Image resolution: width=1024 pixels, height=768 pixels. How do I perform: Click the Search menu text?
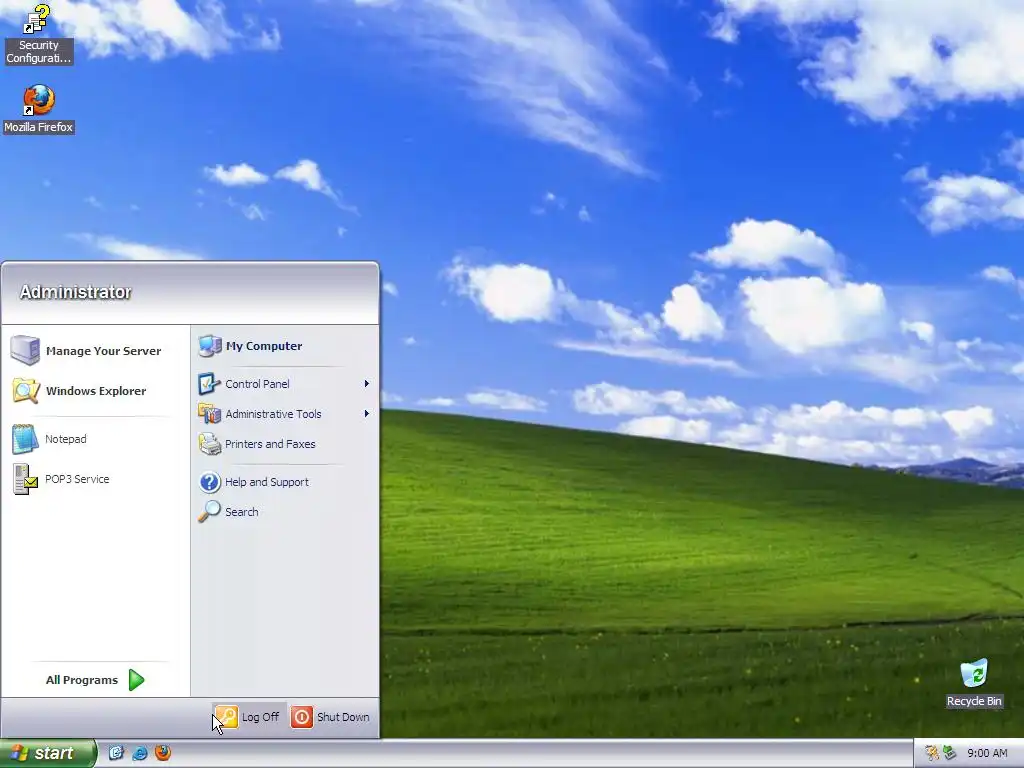point(242,512)
